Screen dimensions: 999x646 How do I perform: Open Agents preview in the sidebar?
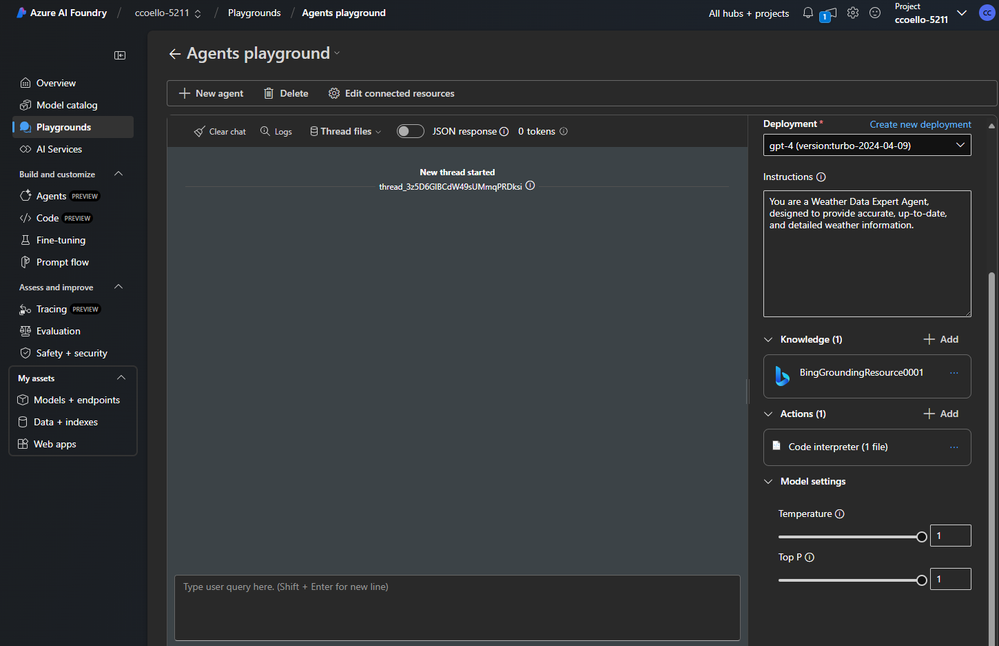[73, 196]
